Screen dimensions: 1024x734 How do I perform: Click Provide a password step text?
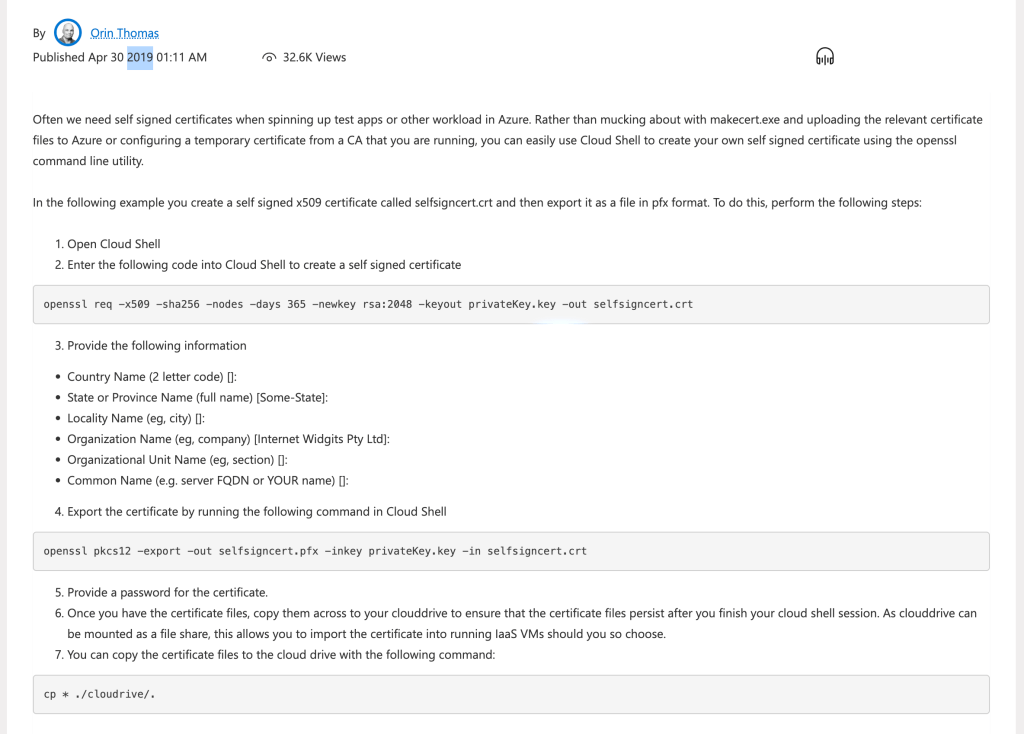[167, 593]
